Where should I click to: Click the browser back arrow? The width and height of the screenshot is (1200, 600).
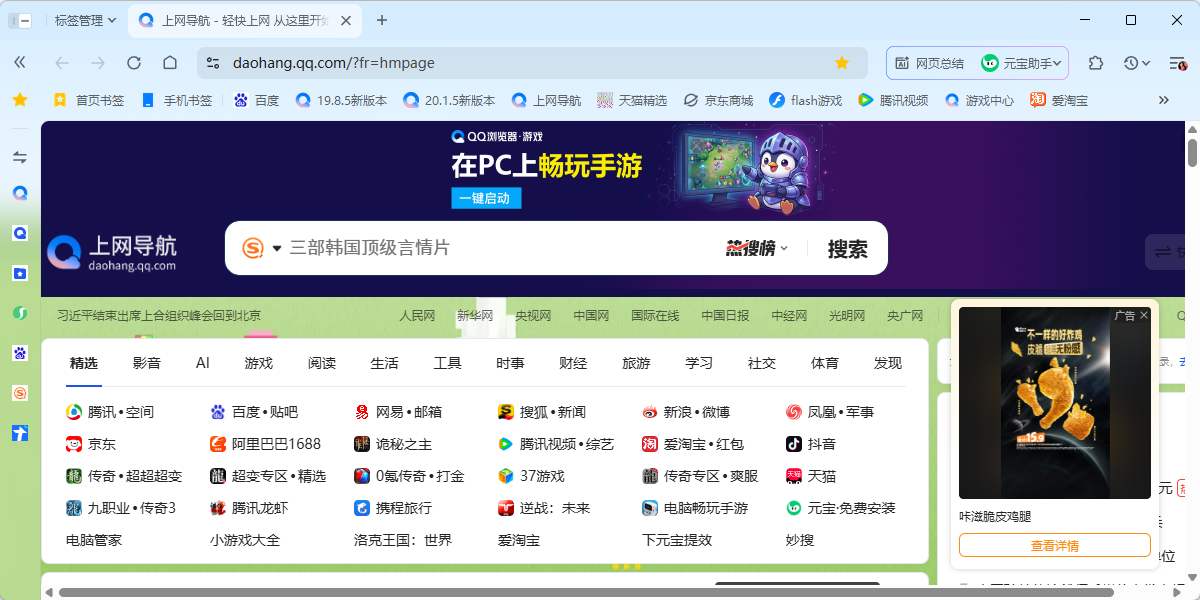click(x=62, y=63)
